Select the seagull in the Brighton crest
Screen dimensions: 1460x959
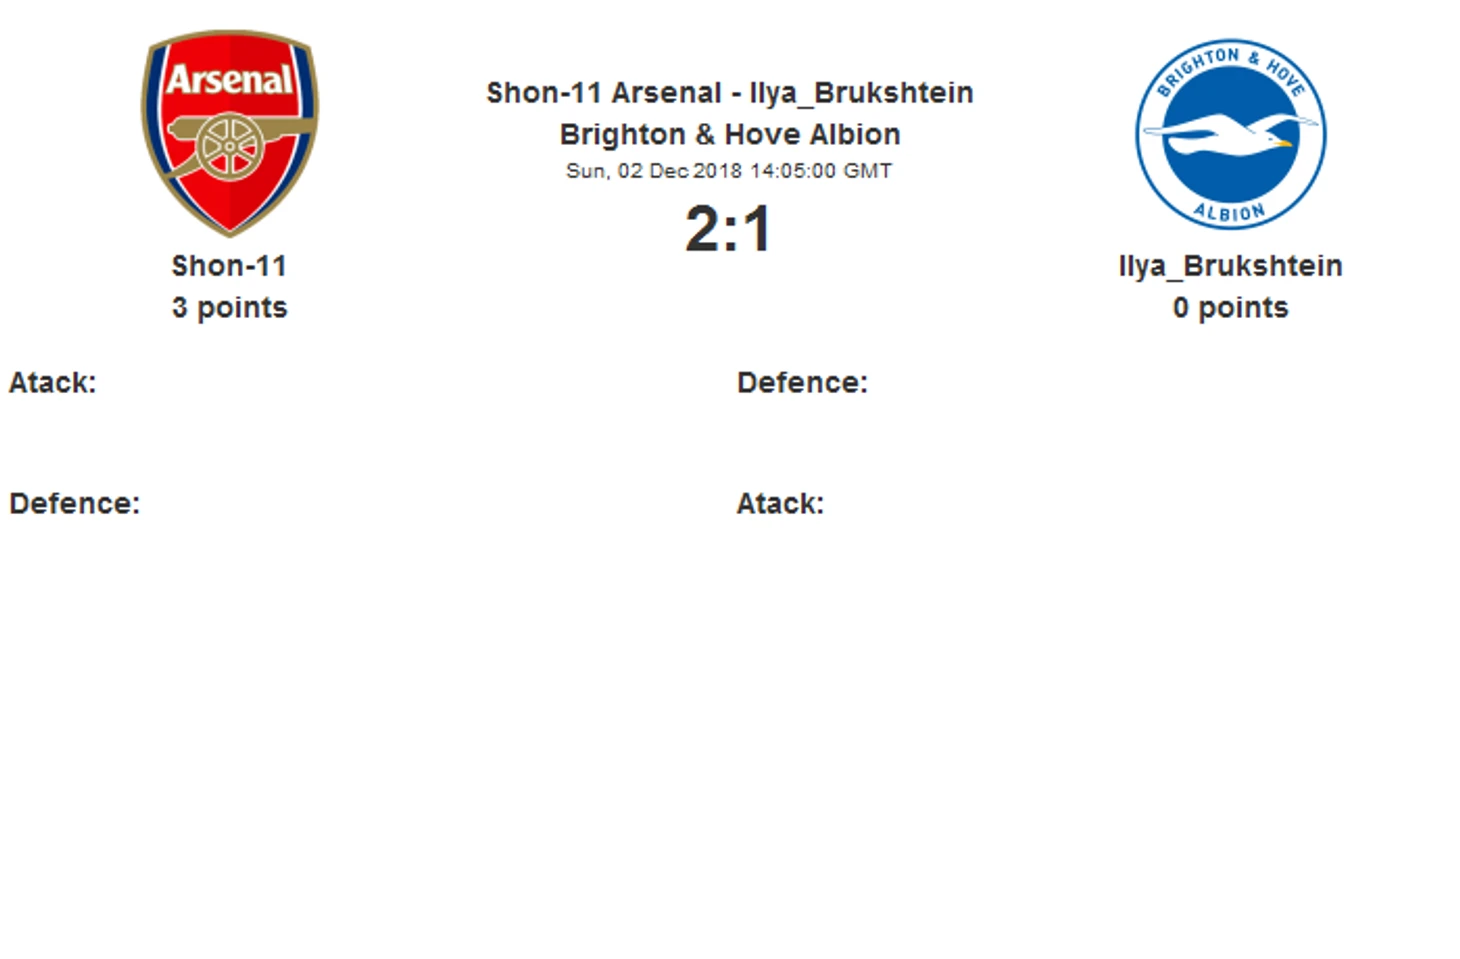click(1230, 133)
